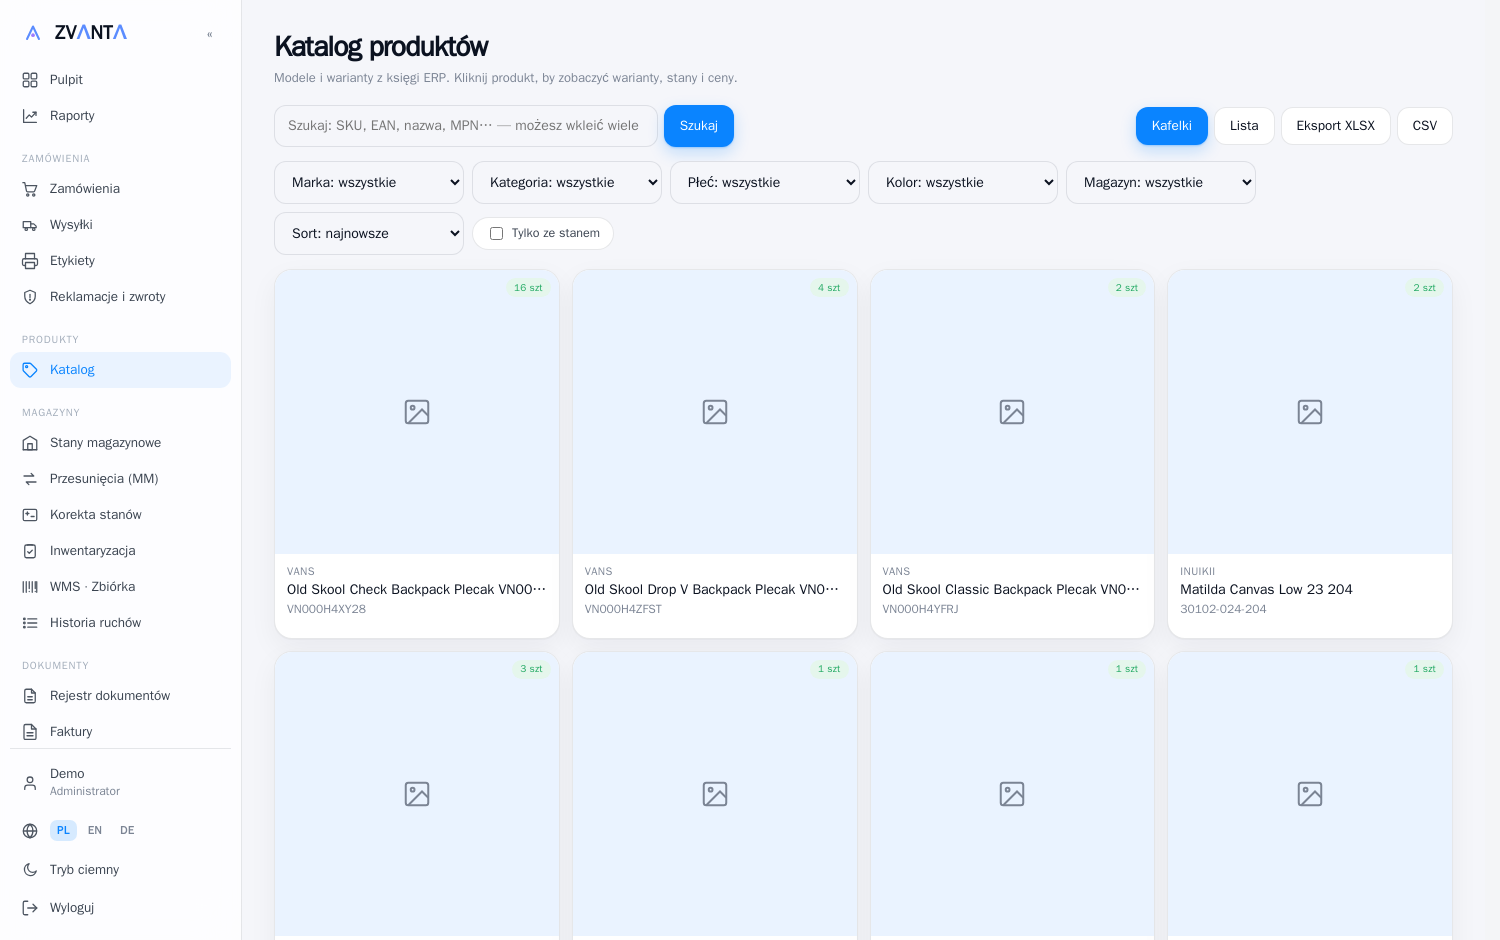Click the Przesunięcia (MM) arrows icon
Image resolution: width=1500 pixels, height=940 pixels.
pos(30,479)
